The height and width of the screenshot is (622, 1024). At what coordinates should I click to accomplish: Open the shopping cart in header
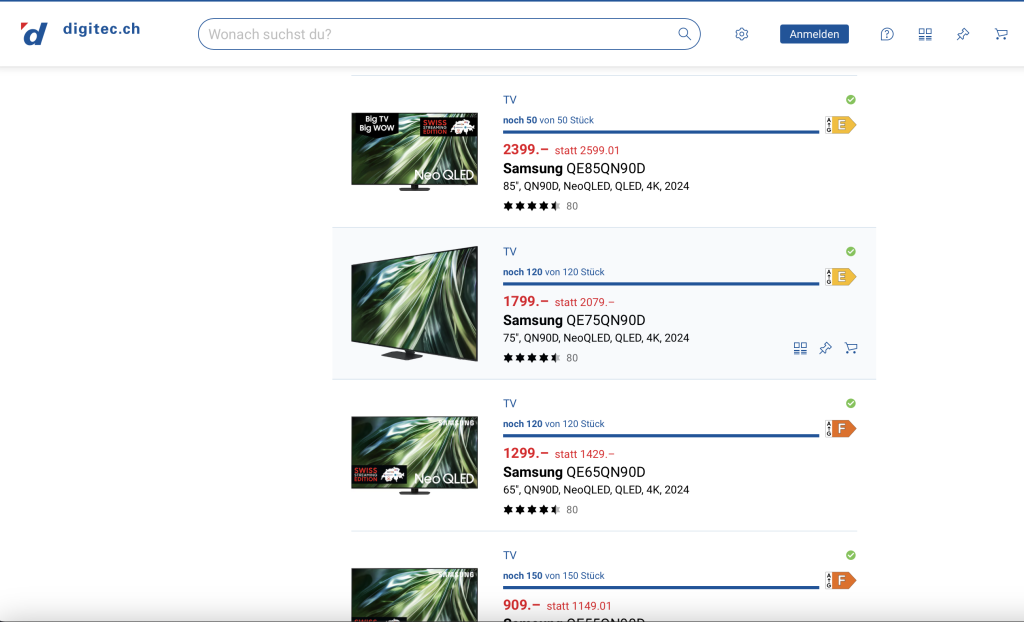coord(1001,34)
